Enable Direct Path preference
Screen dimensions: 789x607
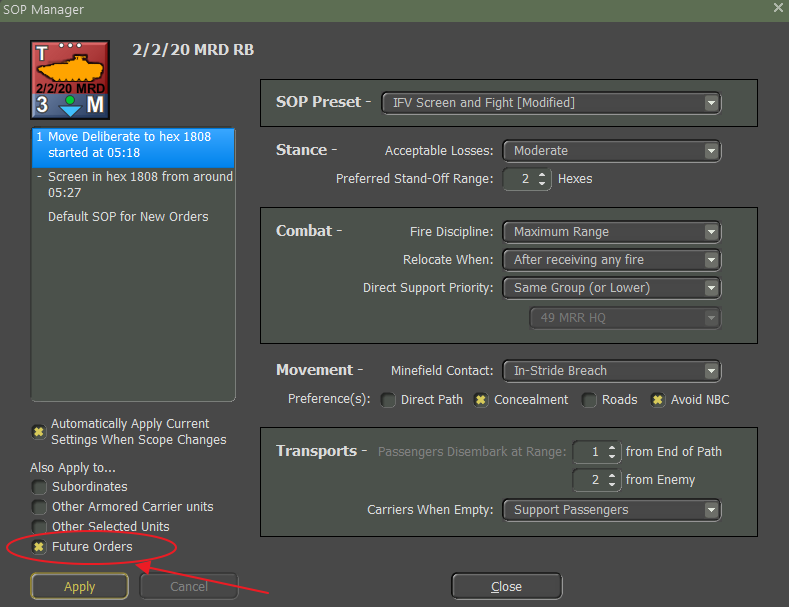point(388,400)
